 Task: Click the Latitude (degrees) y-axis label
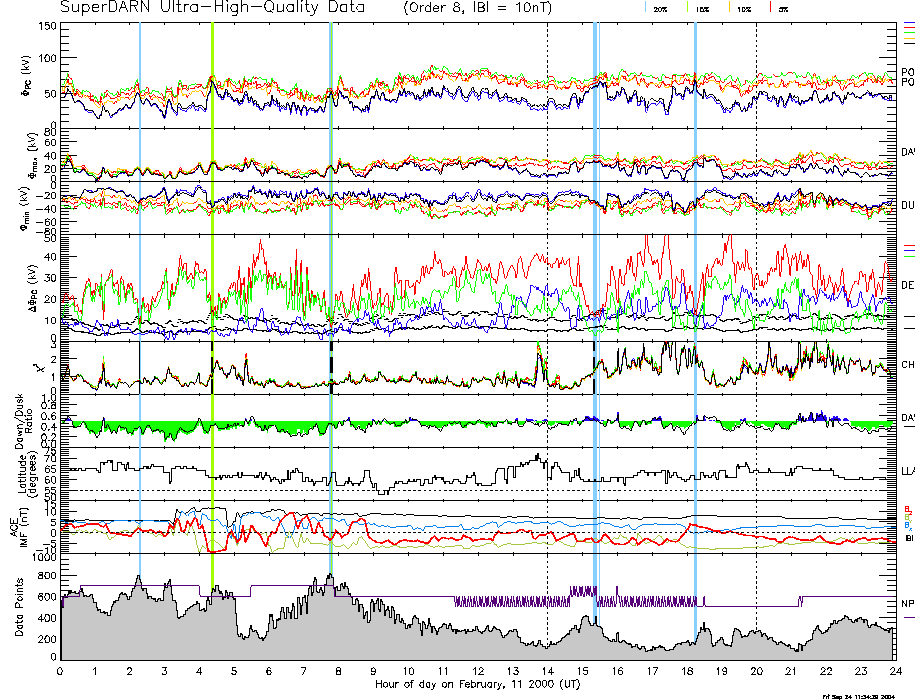point(20,468)
